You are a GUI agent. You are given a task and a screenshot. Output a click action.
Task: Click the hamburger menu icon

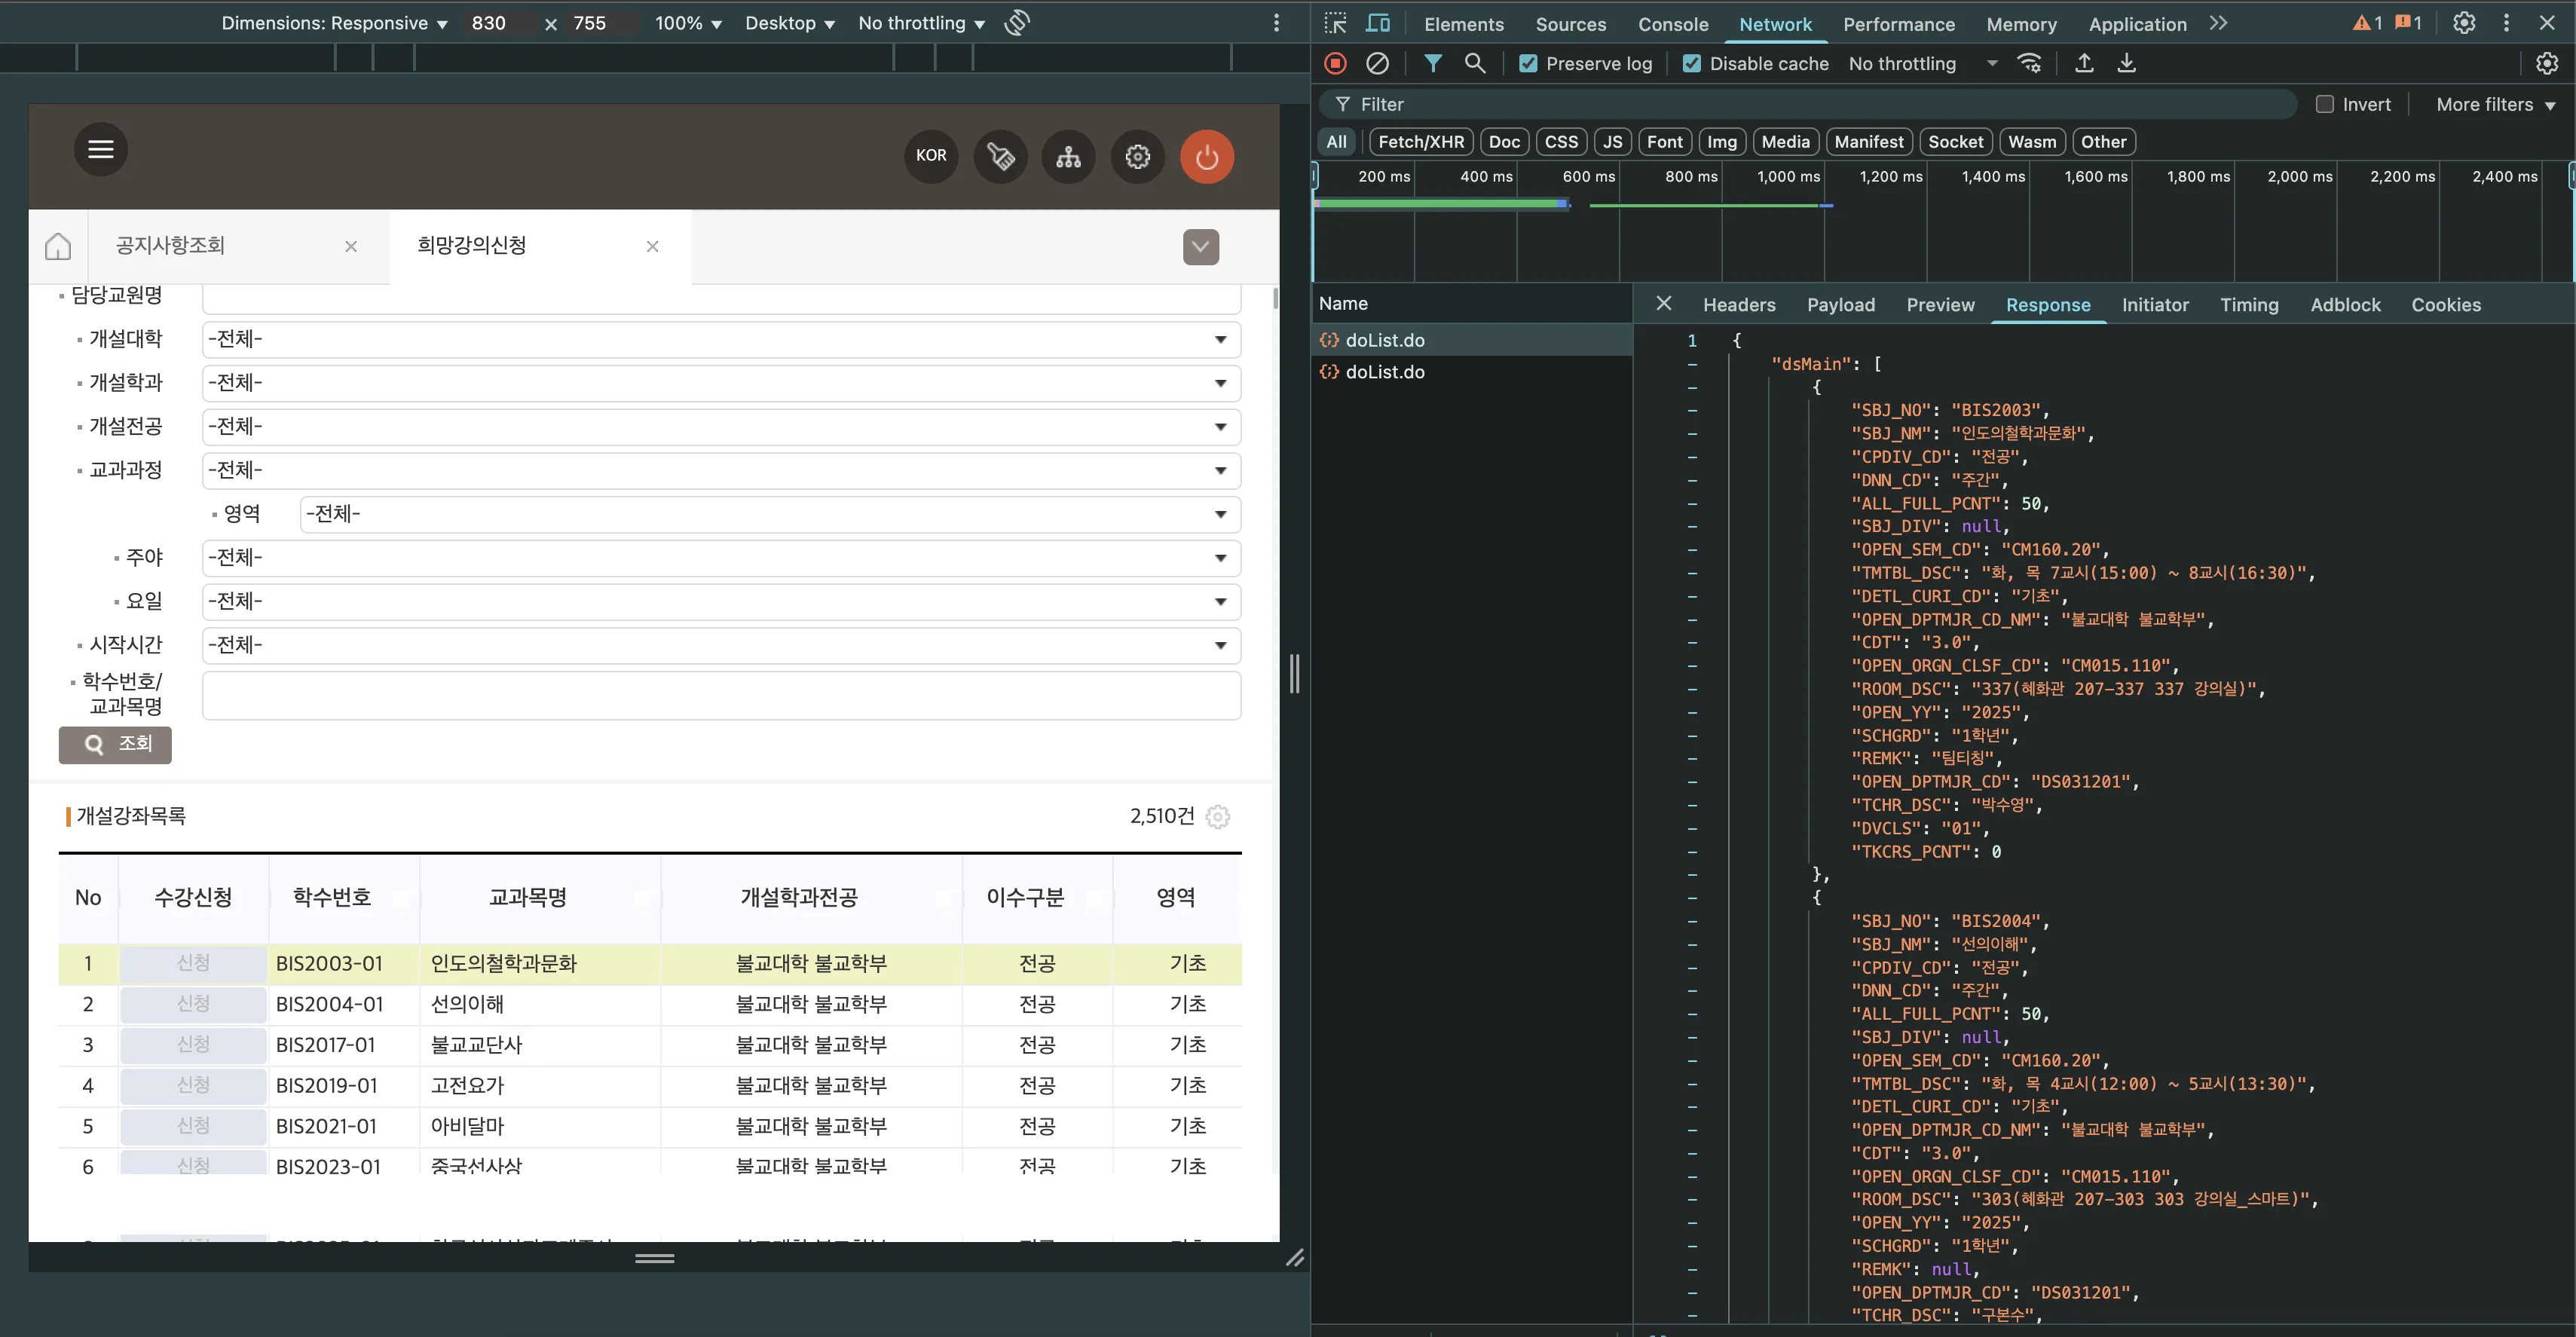100,150
